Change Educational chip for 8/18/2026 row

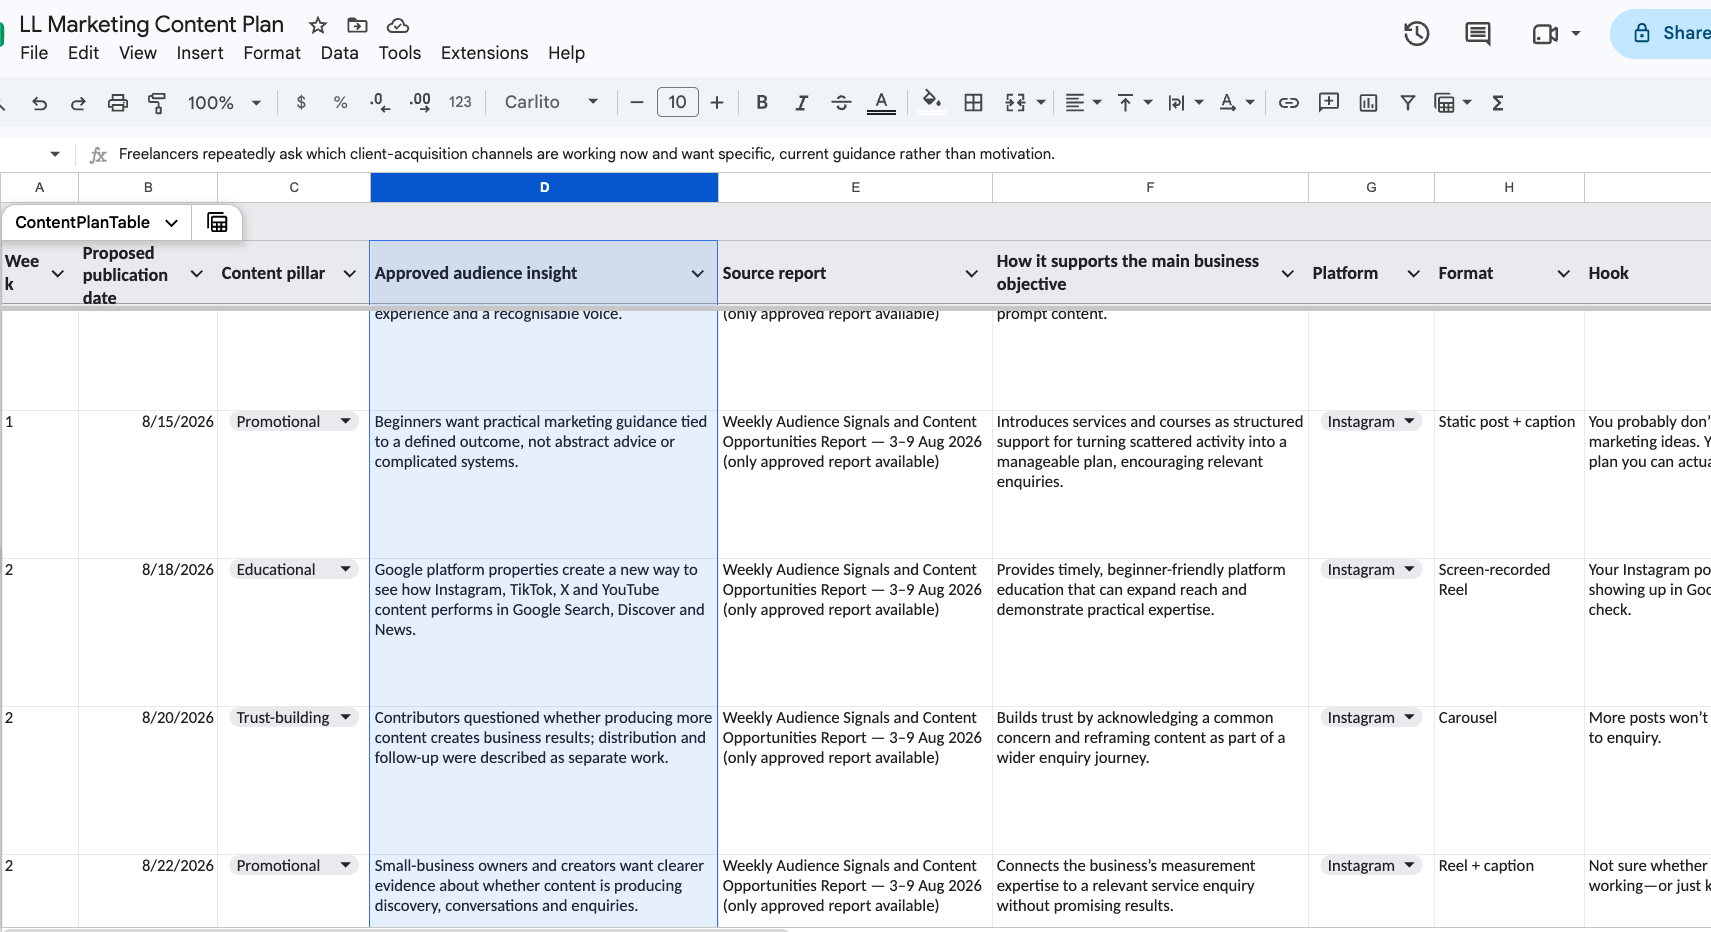[293, 570]
